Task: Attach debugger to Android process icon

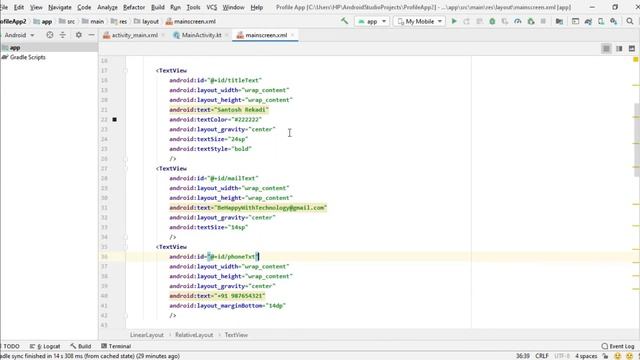Action: [x=531, y=21]
